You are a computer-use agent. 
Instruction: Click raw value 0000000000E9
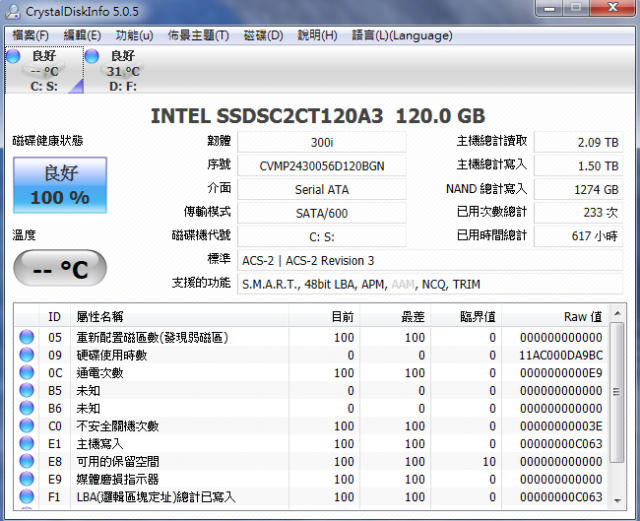(x=561, y=373)
